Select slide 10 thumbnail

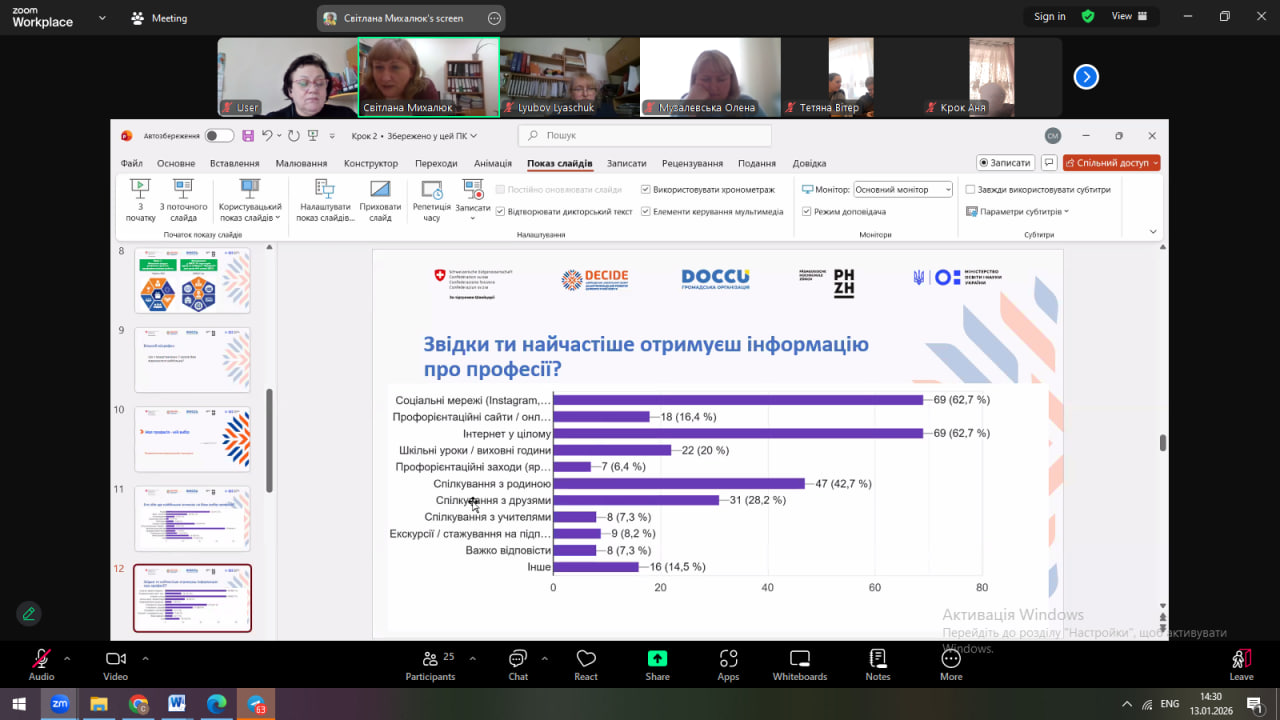click(x=192, y=439)
